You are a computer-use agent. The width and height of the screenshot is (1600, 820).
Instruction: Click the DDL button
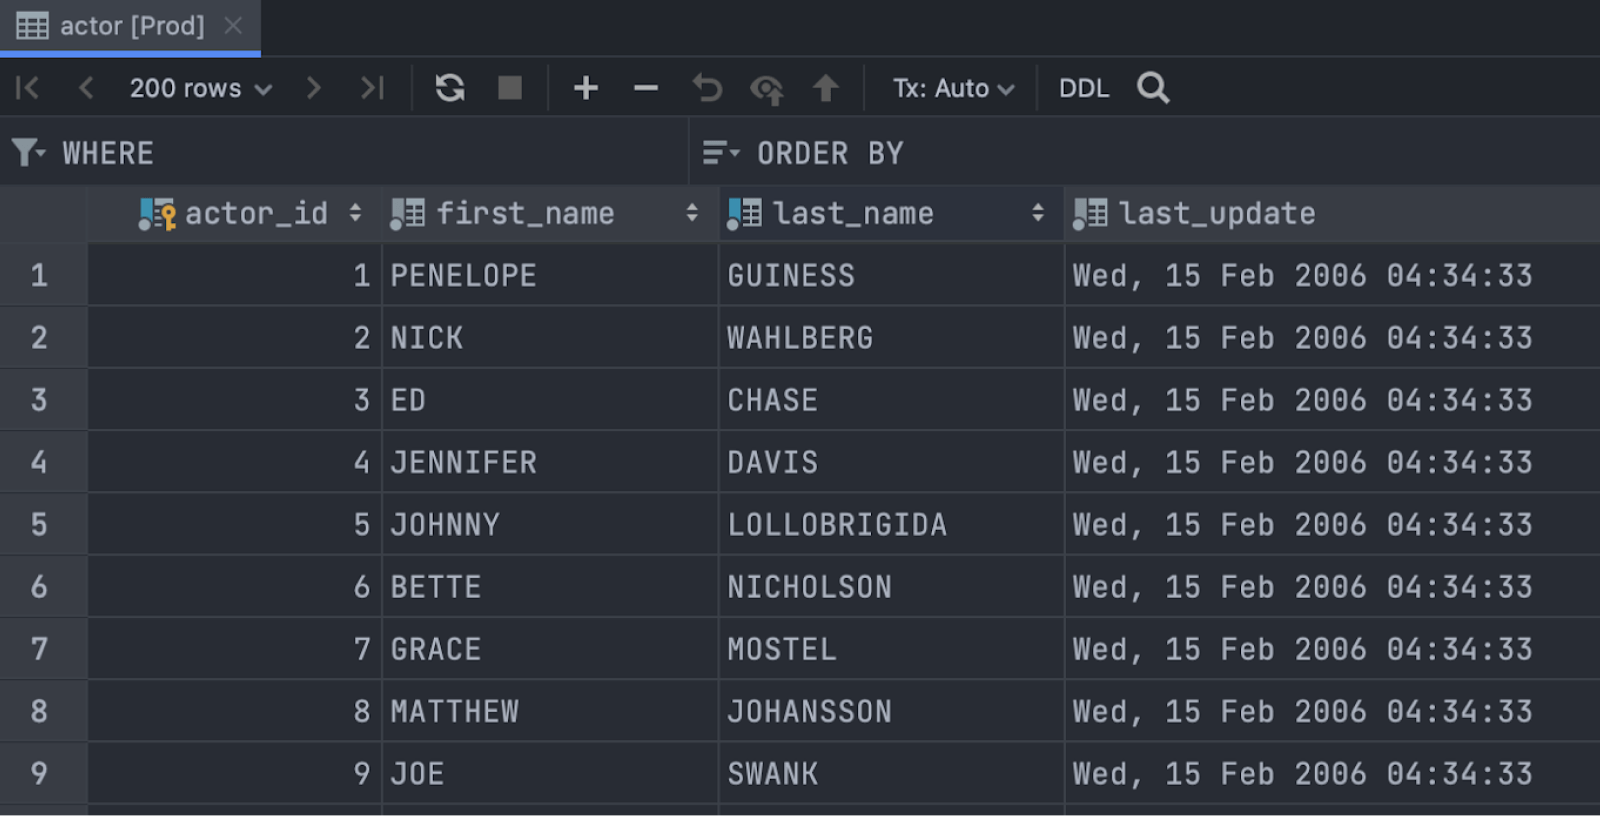(1084, 88)
